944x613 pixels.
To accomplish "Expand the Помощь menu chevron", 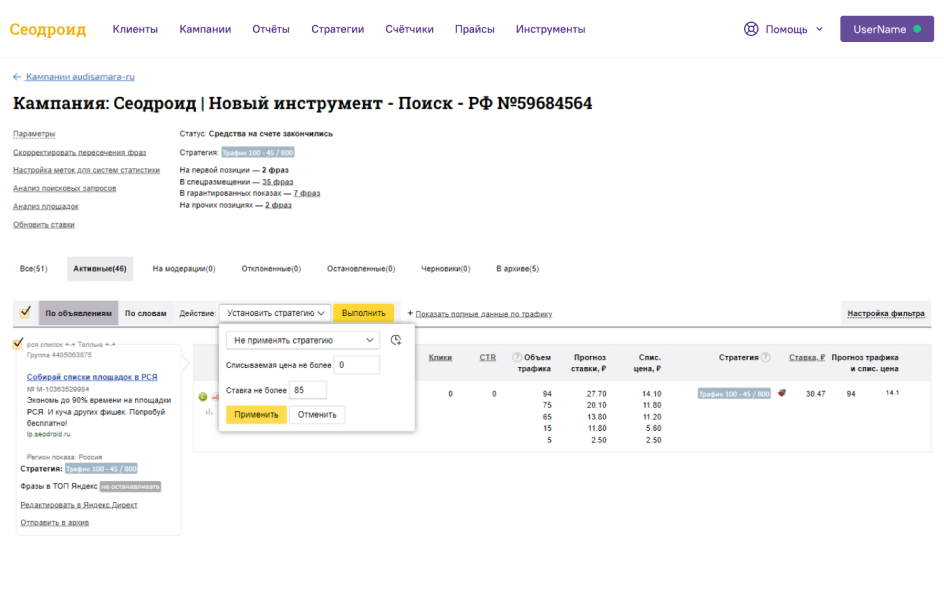I will tap(820, 29).
